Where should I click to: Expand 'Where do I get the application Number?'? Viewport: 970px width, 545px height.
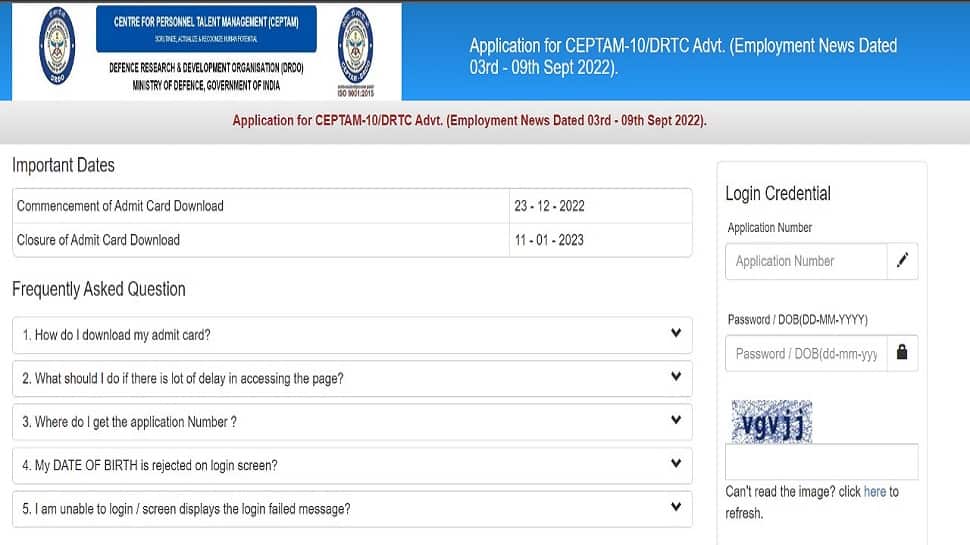[x=352, y=422]
